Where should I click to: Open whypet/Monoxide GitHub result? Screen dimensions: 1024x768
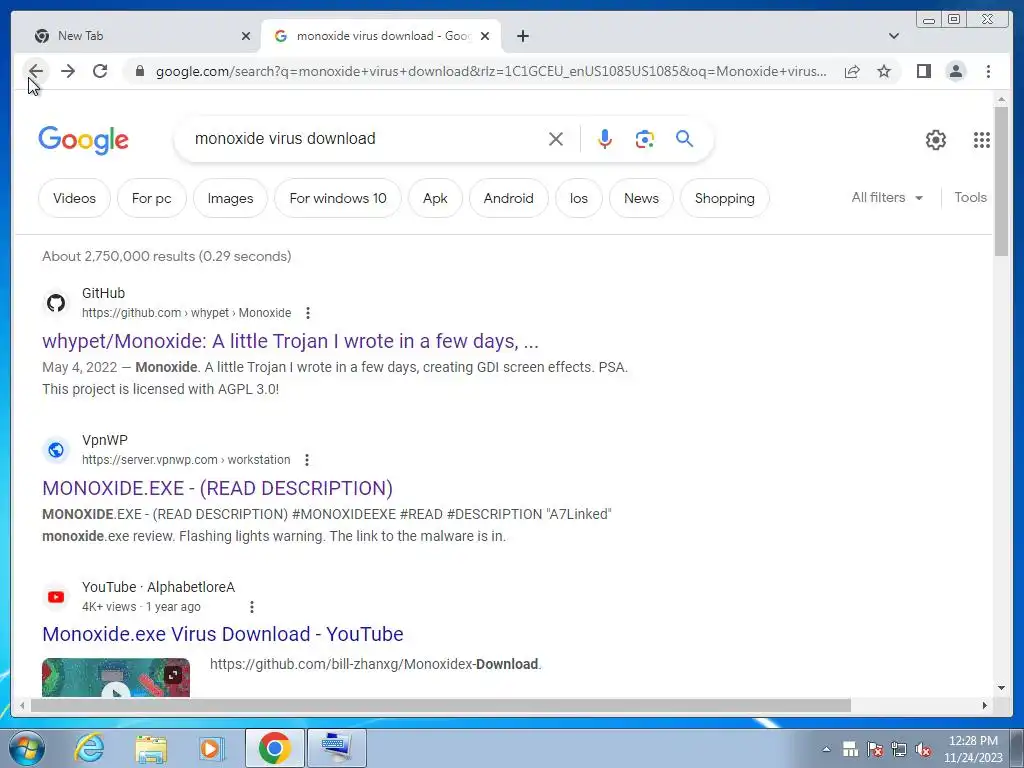290,341
